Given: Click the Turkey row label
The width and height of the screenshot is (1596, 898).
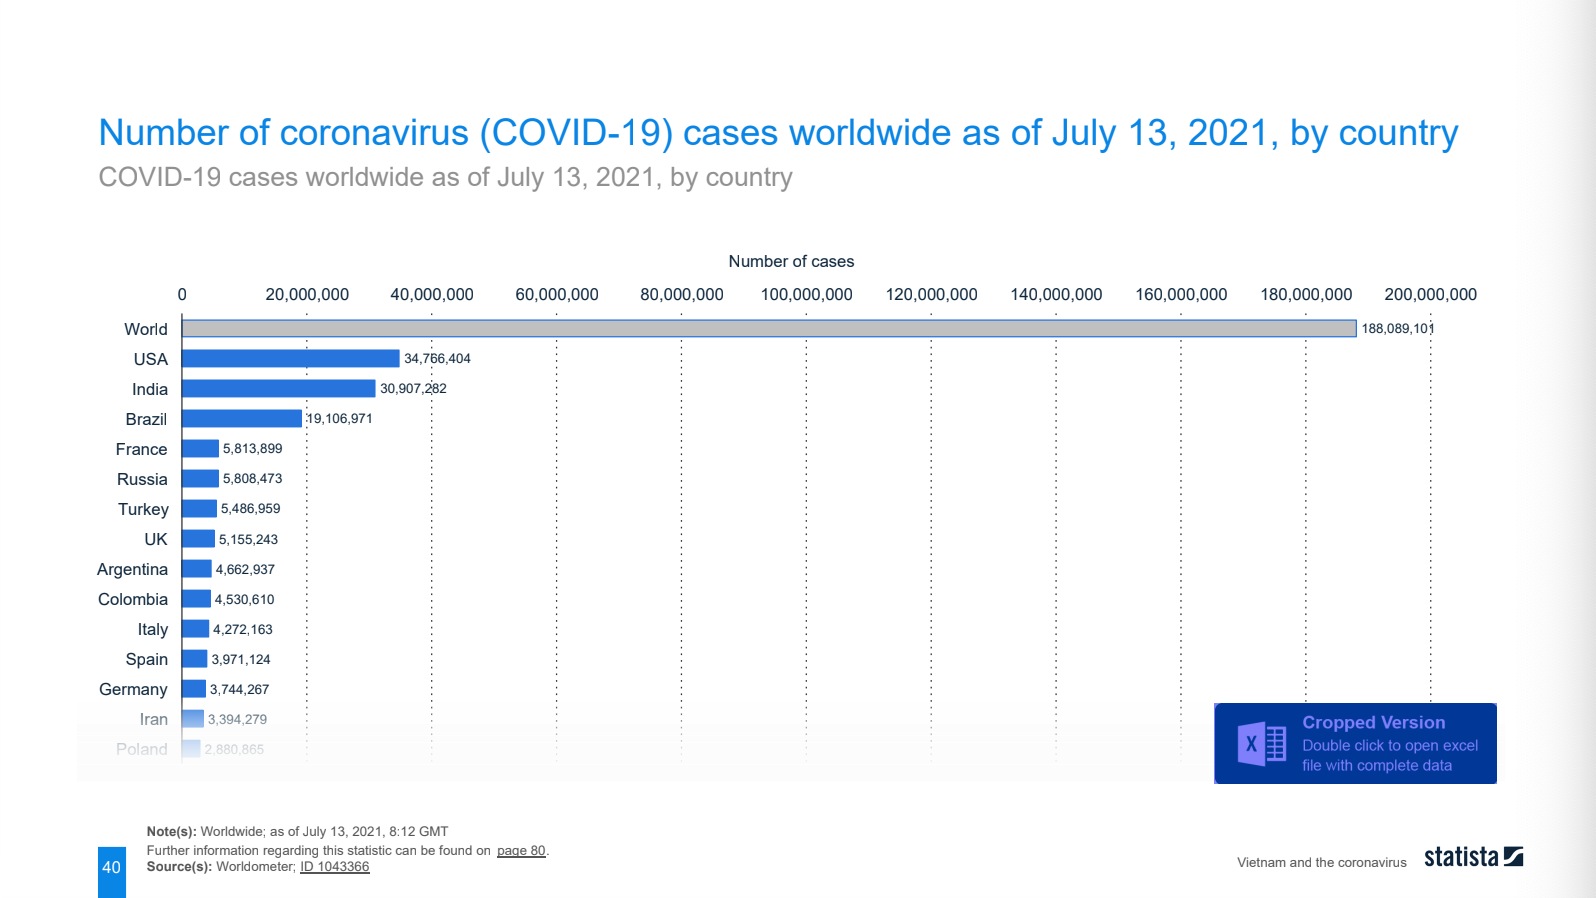Looking at the screenshot, I should [143, 510].
